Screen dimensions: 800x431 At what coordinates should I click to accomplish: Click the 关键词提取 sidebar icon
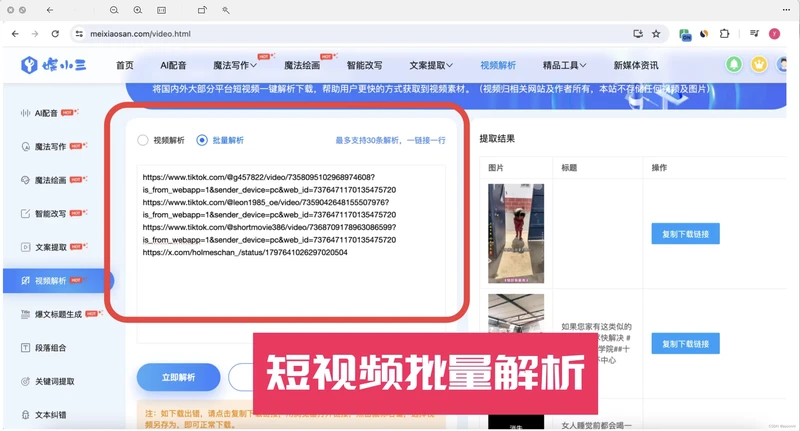click(26, 381)
